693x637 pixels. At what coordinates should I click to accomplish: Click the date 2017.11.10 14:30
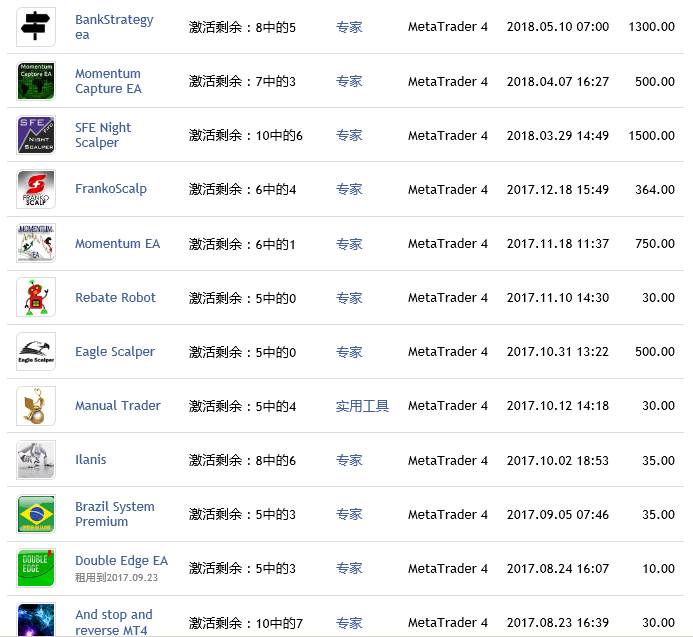[x=558, y=298]
